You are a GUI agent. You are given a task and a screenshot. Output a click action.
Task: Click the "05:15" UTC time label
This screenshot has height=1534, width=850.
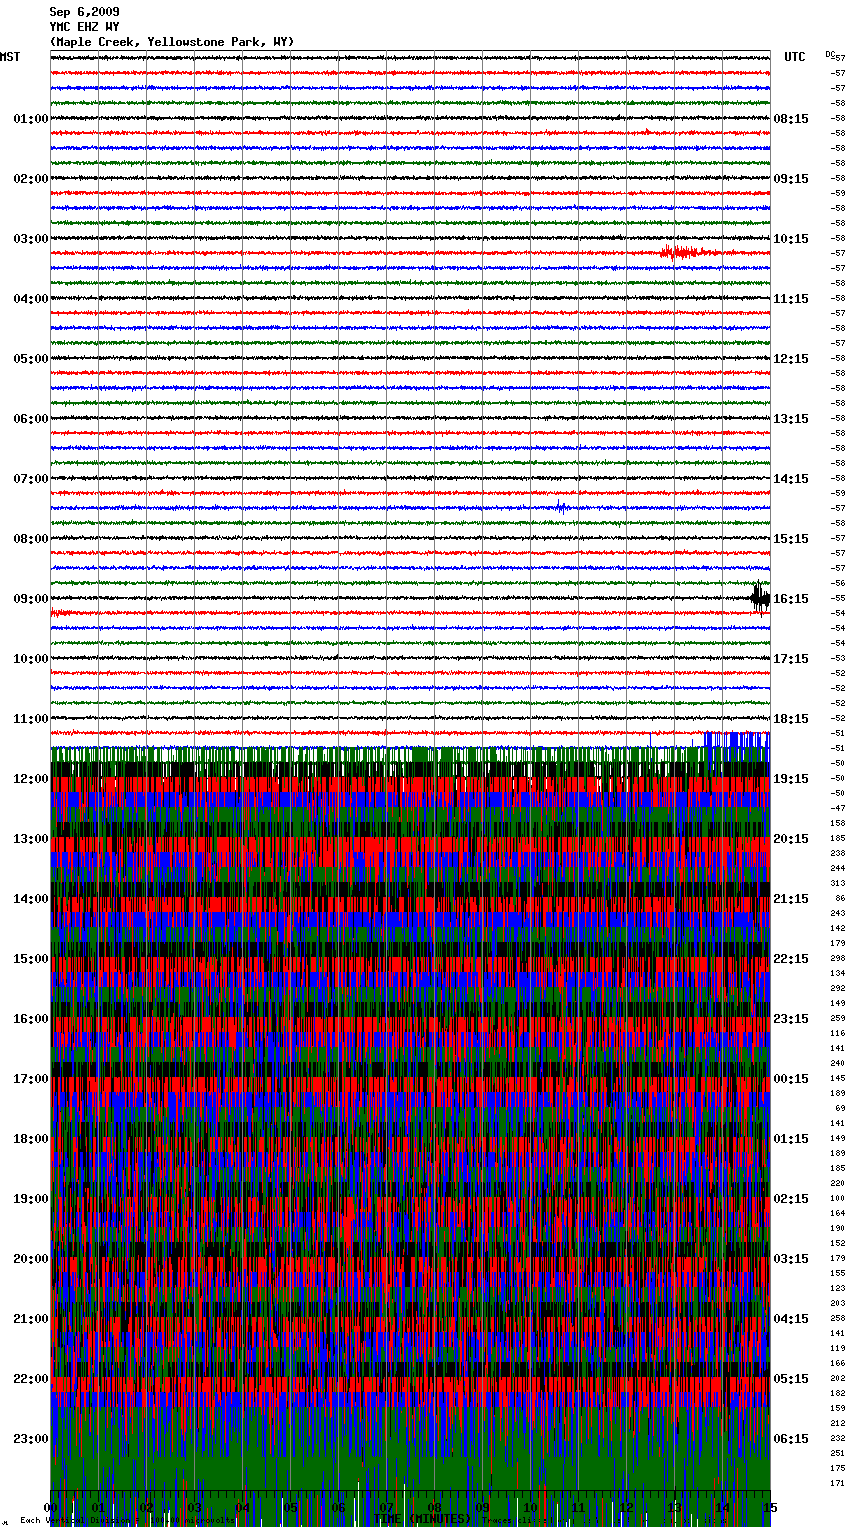point(791,1379)
